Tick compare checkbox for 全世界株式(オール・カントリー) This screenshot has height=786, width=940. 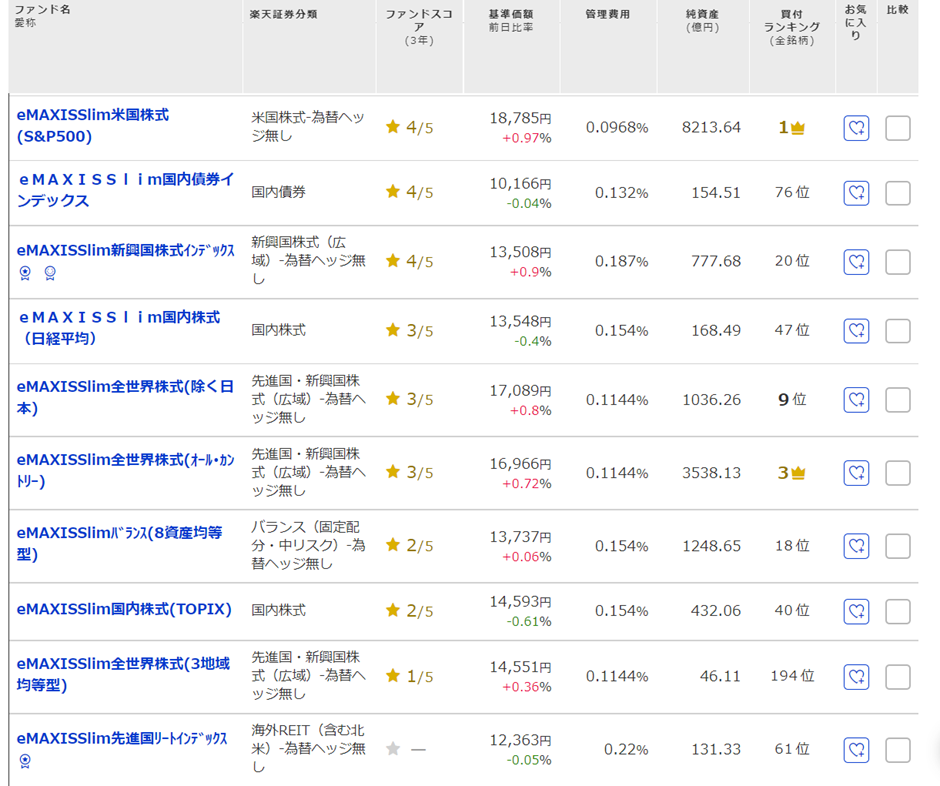coord(897,473)
